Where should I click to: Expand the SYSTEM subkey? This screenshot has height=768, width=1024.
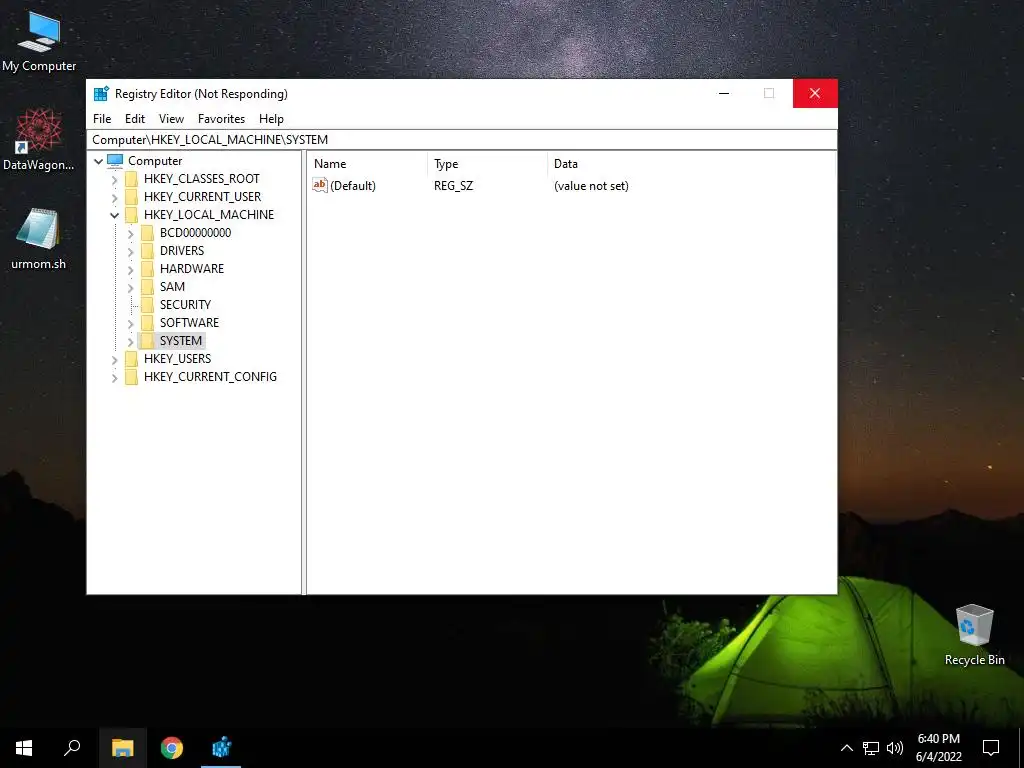(131, 341)
